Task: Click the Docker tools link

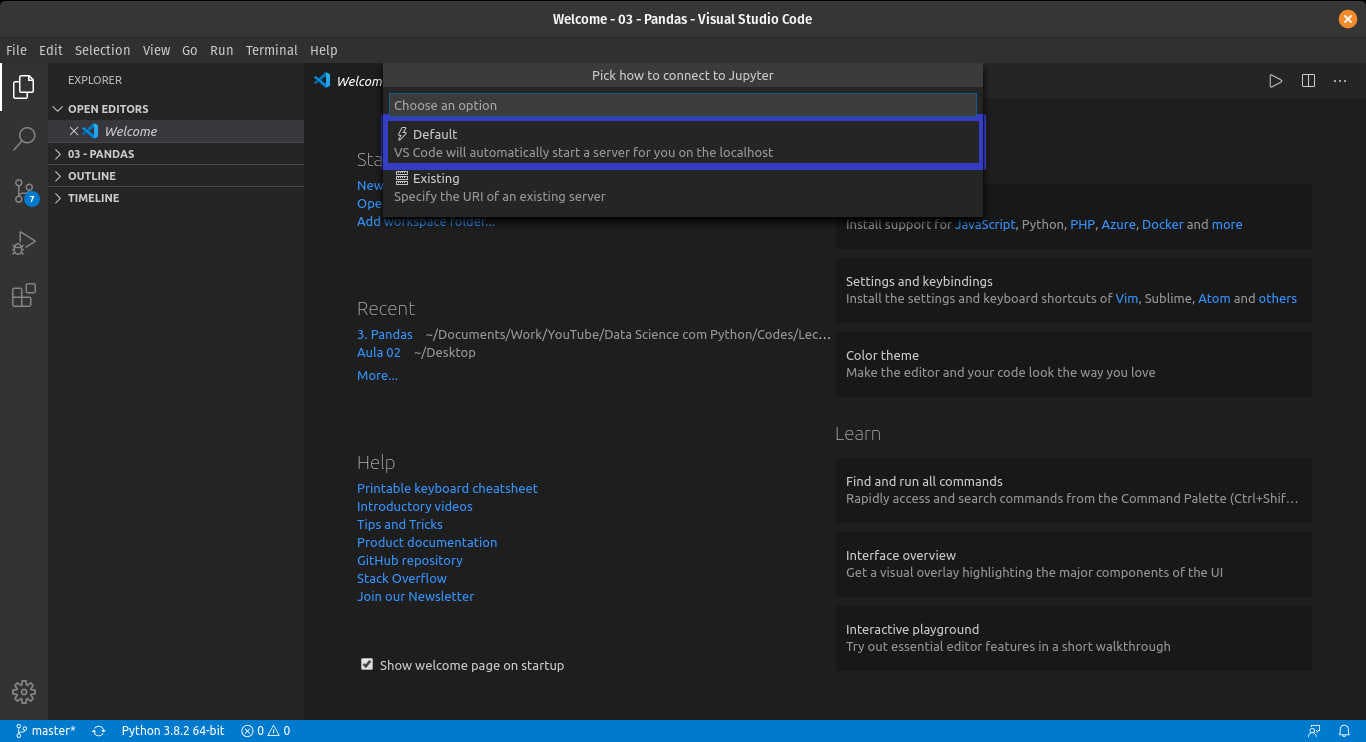Action: [x=1162, y=224]
